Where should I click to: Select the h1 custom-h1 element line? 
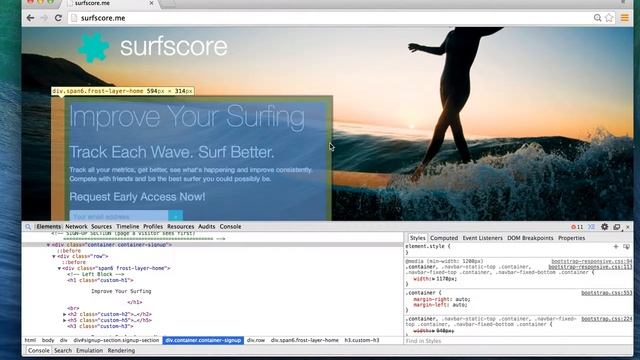100,280
